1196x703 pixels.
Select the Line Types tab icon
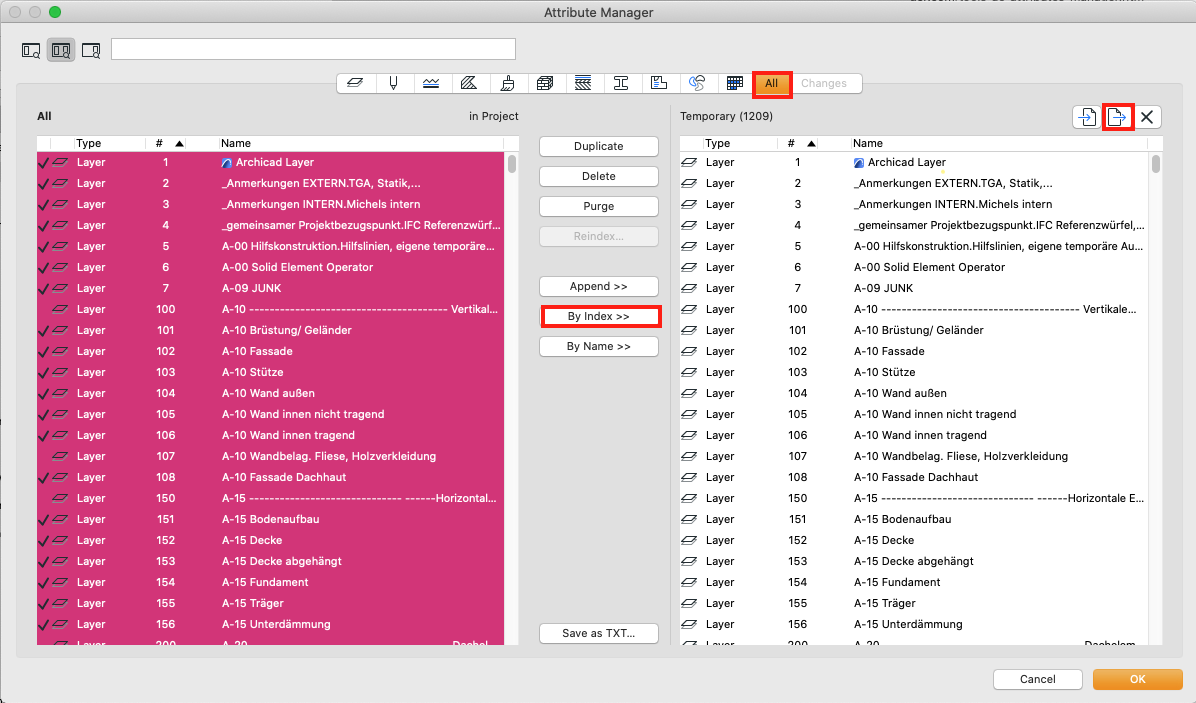431,84
